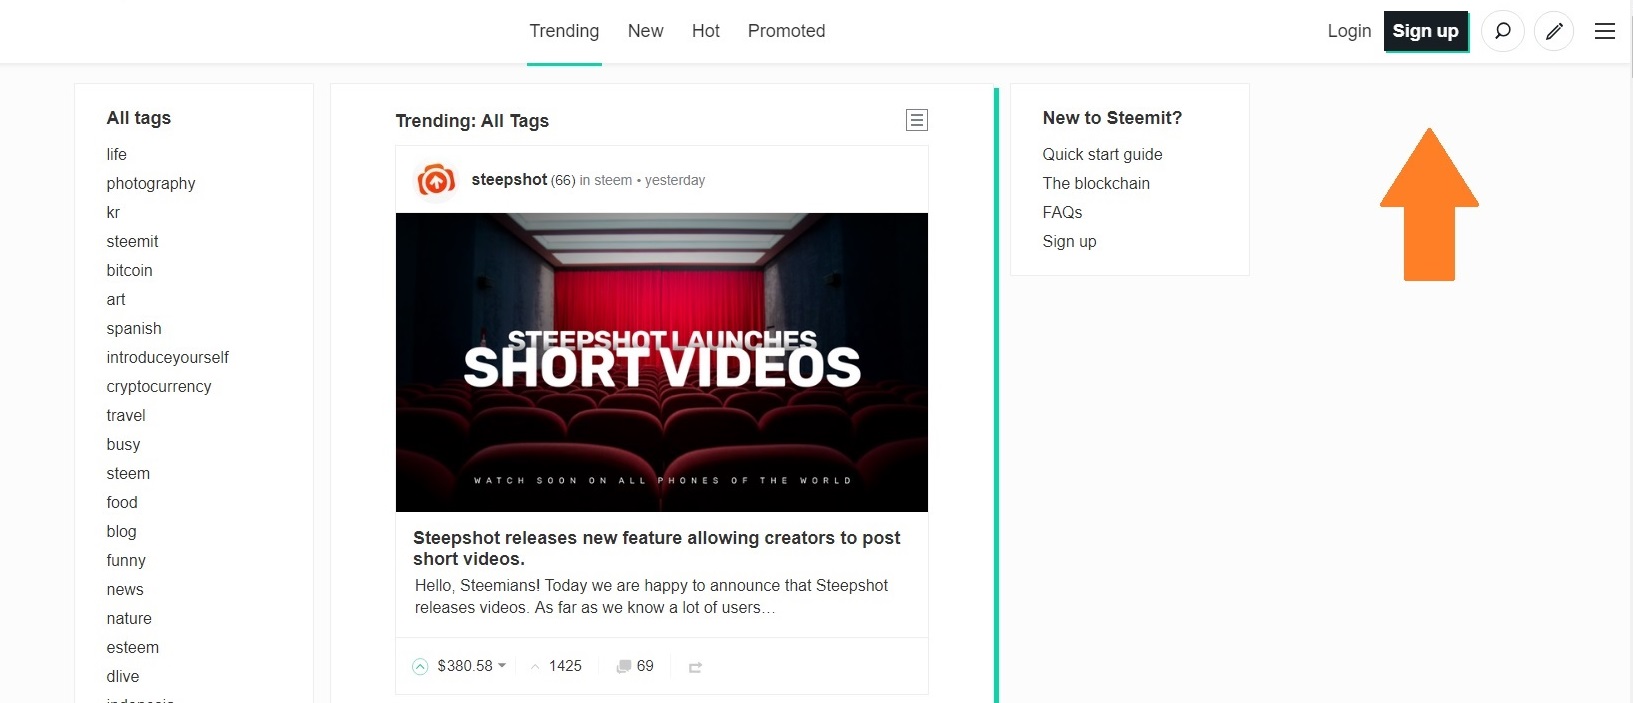Select the All tags heading
1633x703 pixels.
[x=139, y=118]
